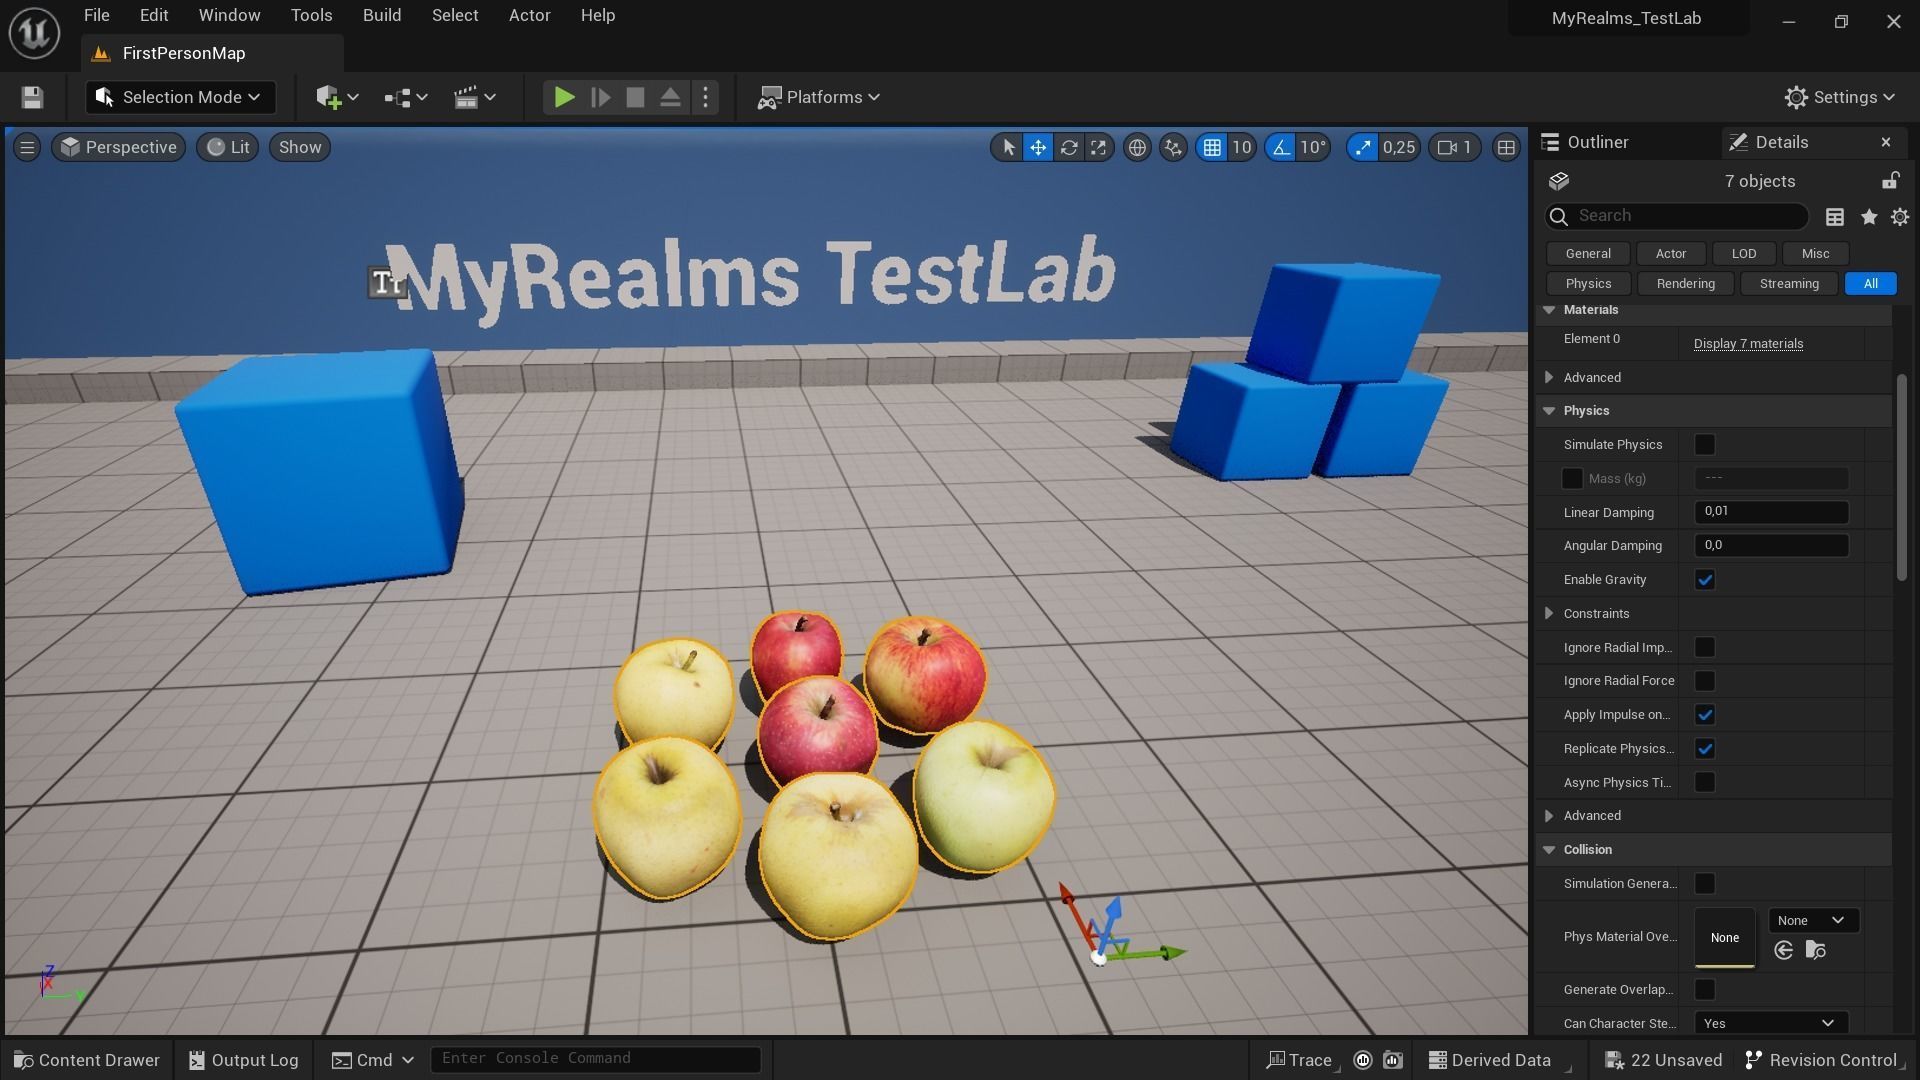
Task: Toggle Ignore Radial Force checkbox
Action: click(1705, 681)
